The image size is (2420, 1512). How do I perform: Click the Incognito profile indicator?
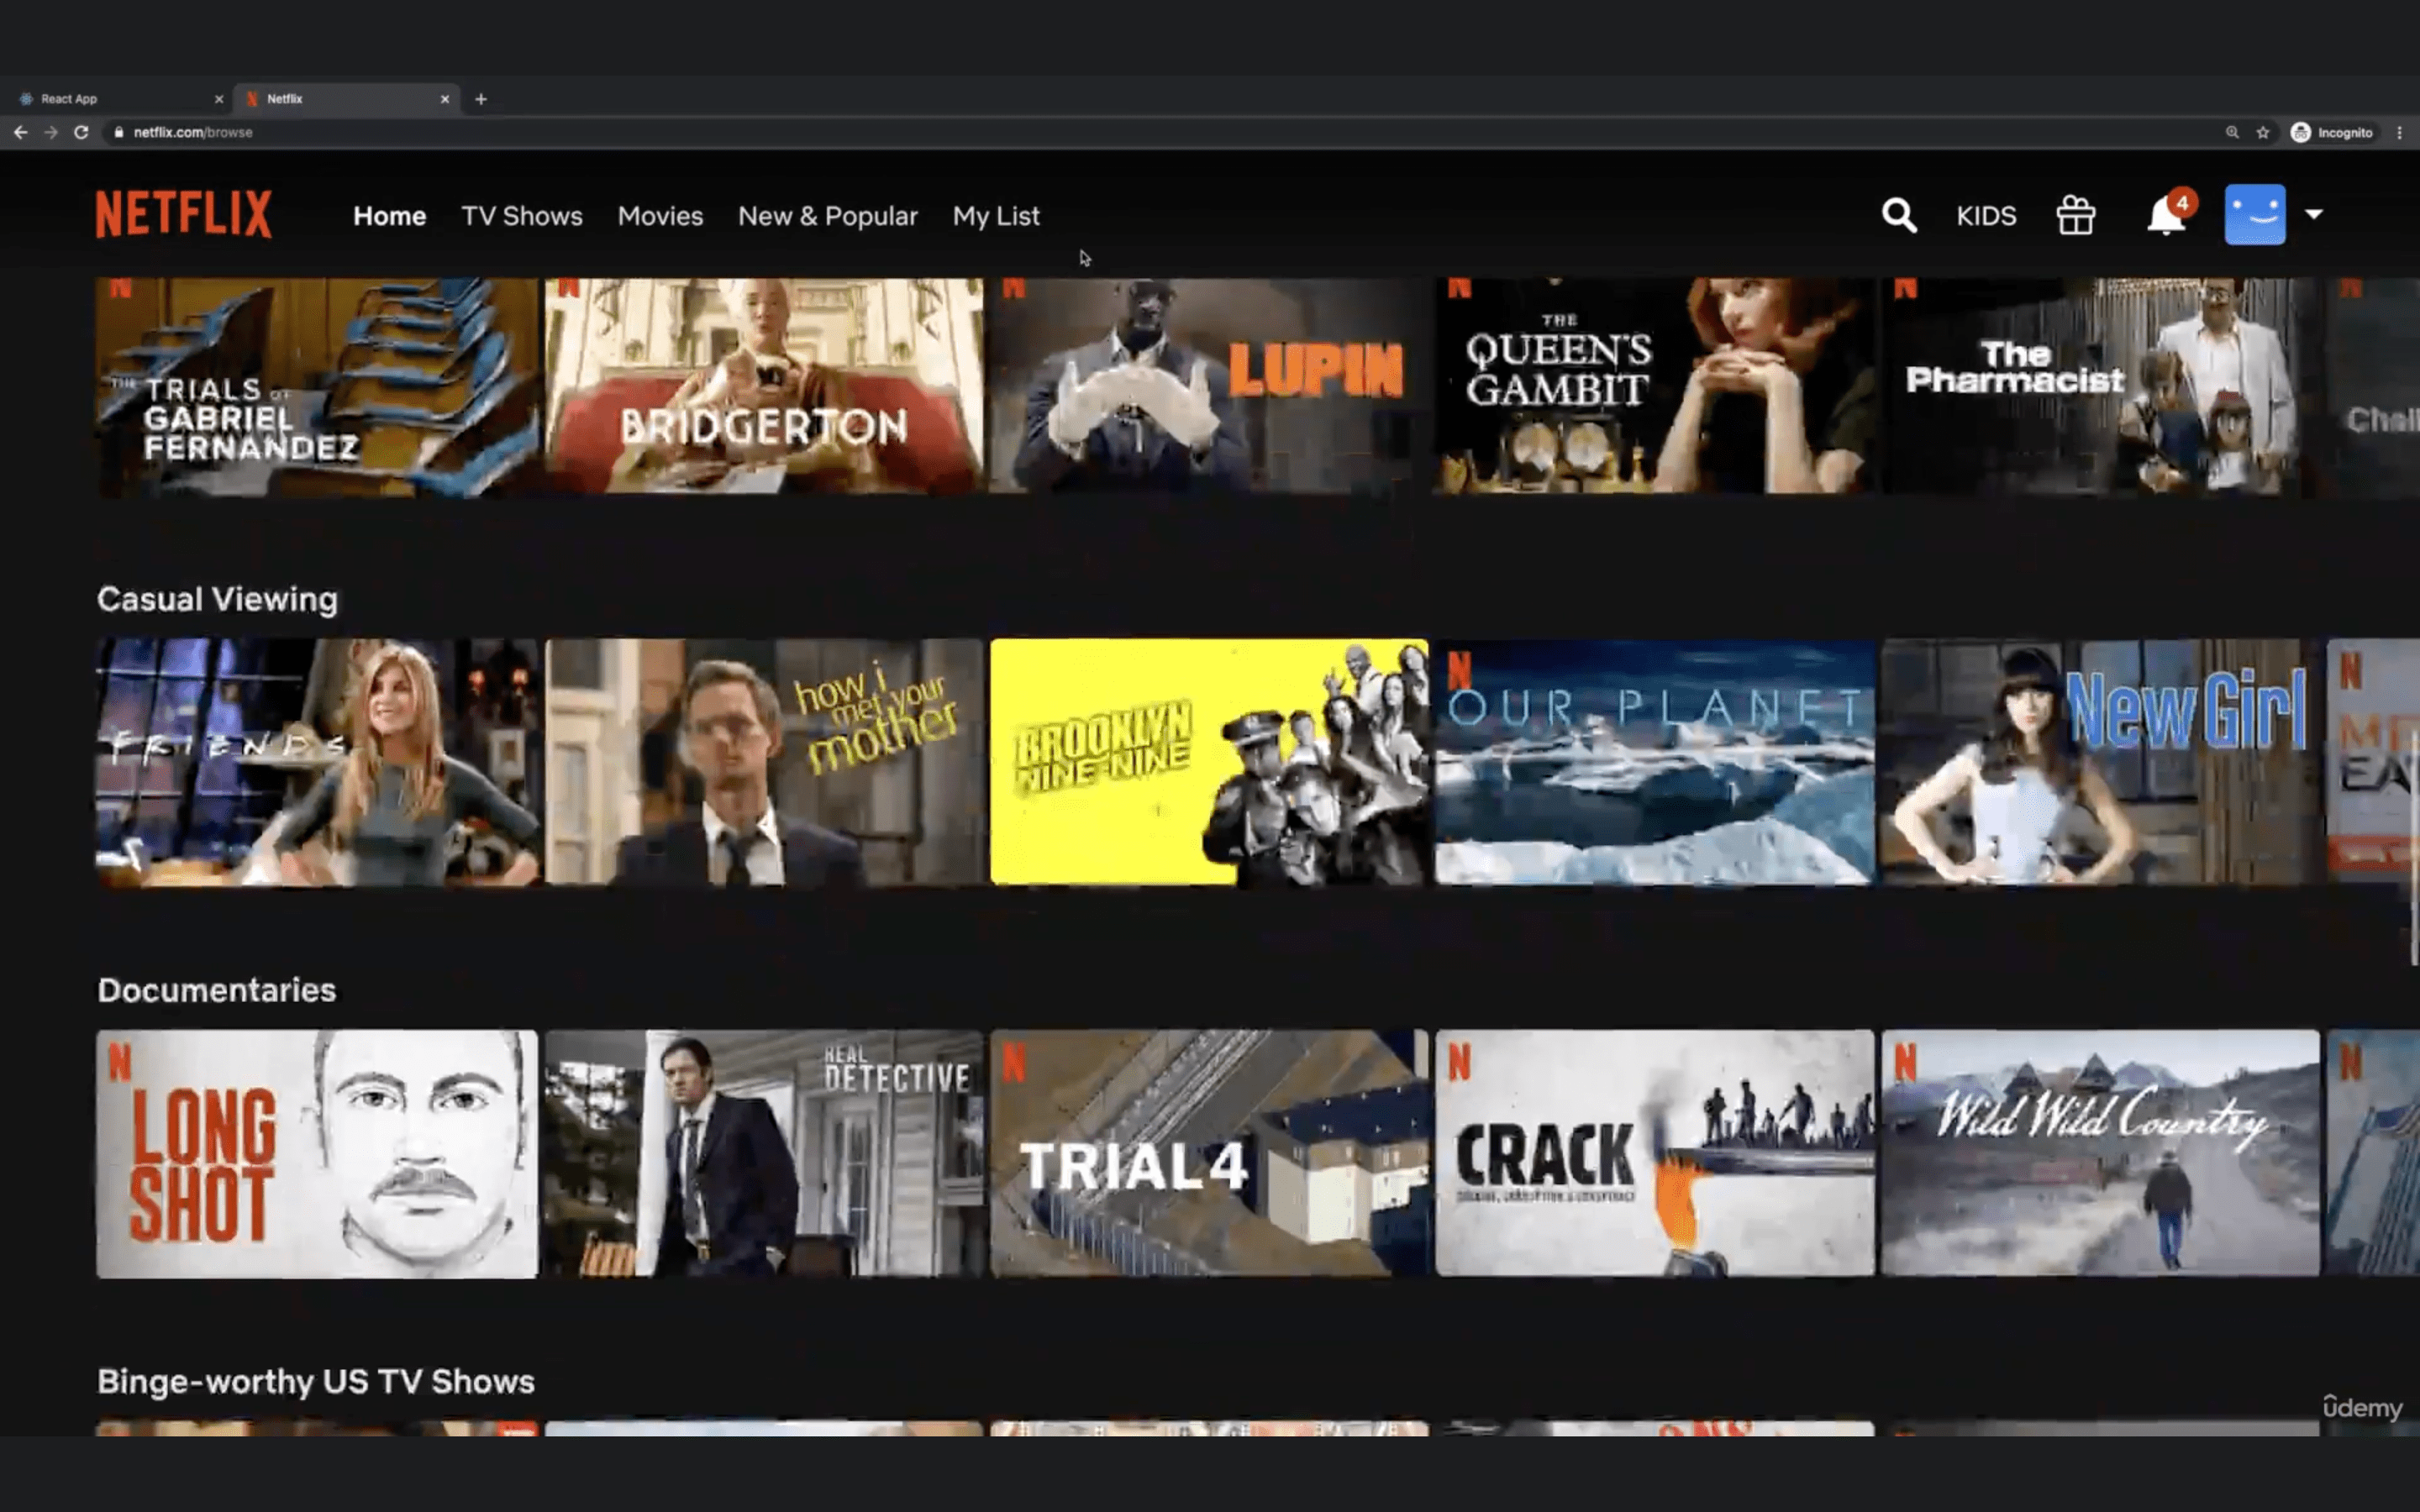click(x=2332, y=132)
